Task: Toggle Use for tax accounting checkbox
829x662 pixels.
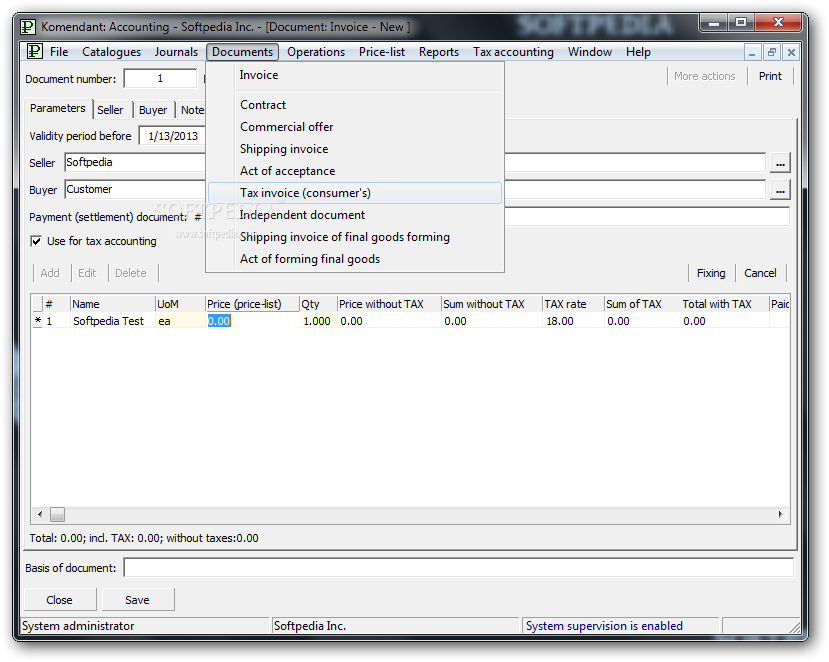Action: click(x=36, y=241)
